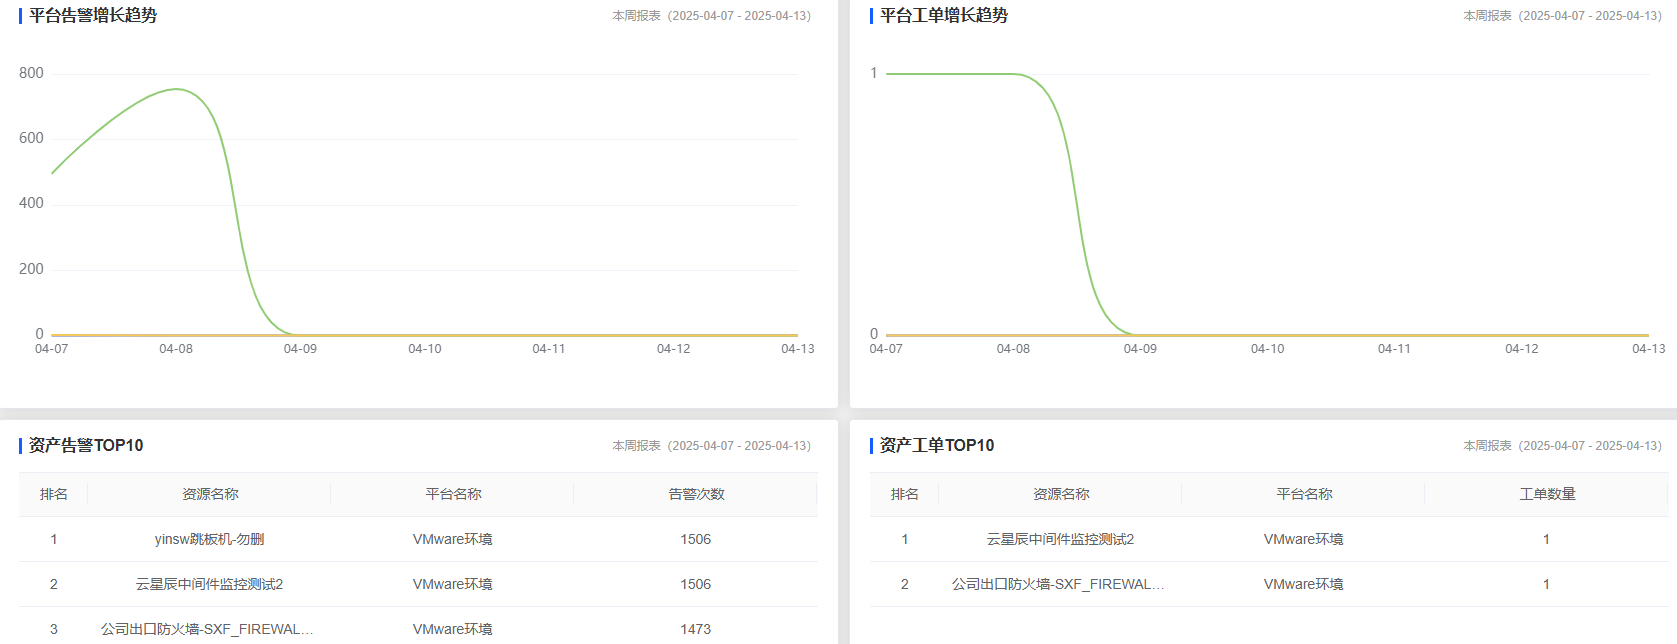This screenshot has height=644, width=1677.
Task: Click 04-10 axis label on alarm trend chart
Action: click(x=425, y=349)
